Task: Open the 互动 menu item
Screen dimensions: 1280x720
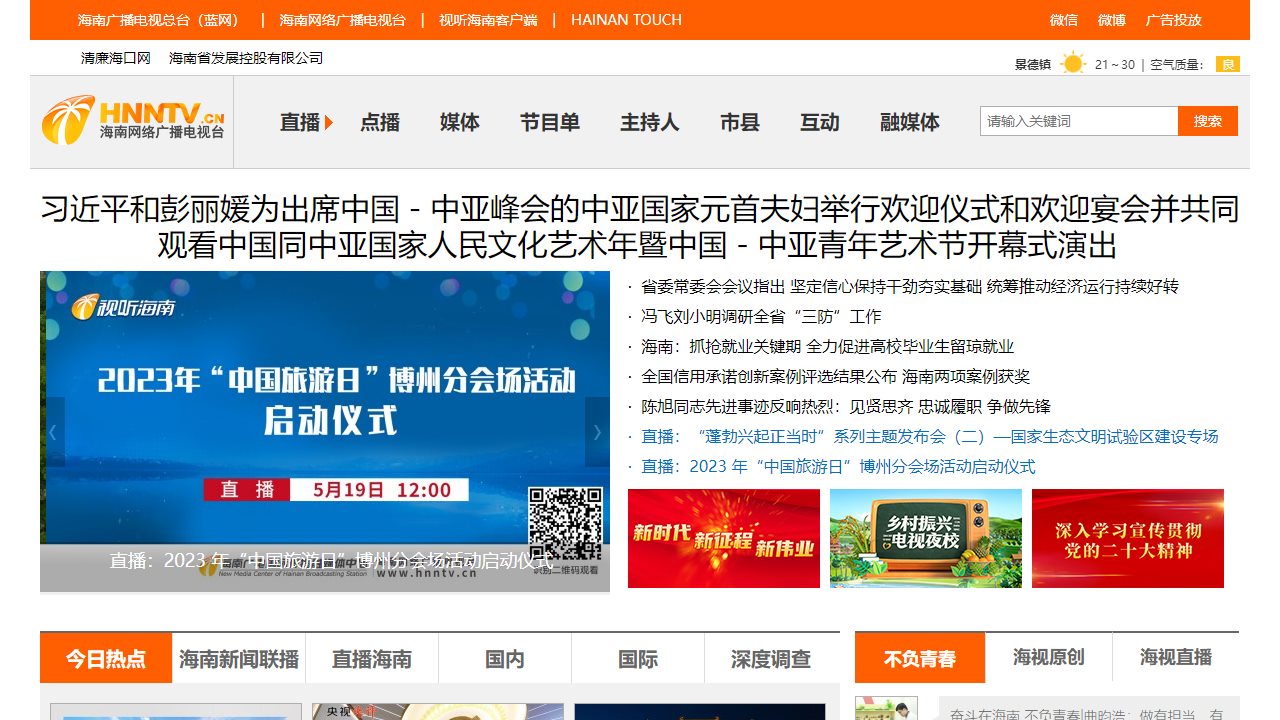Action: click(x=820, y=122)
